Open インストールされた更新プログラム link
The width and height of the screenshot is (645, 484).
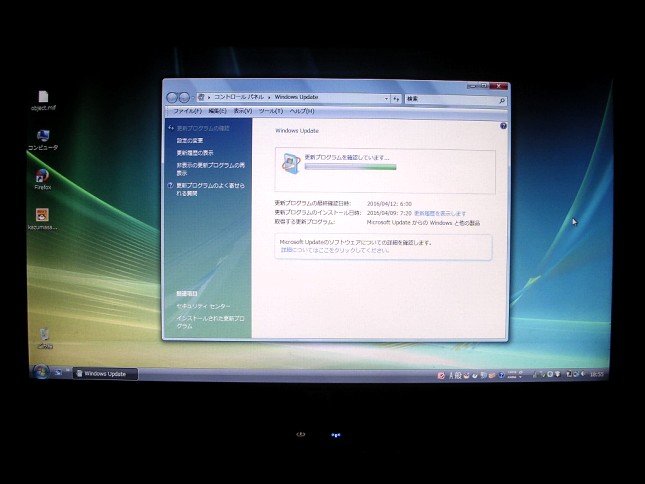210,322
